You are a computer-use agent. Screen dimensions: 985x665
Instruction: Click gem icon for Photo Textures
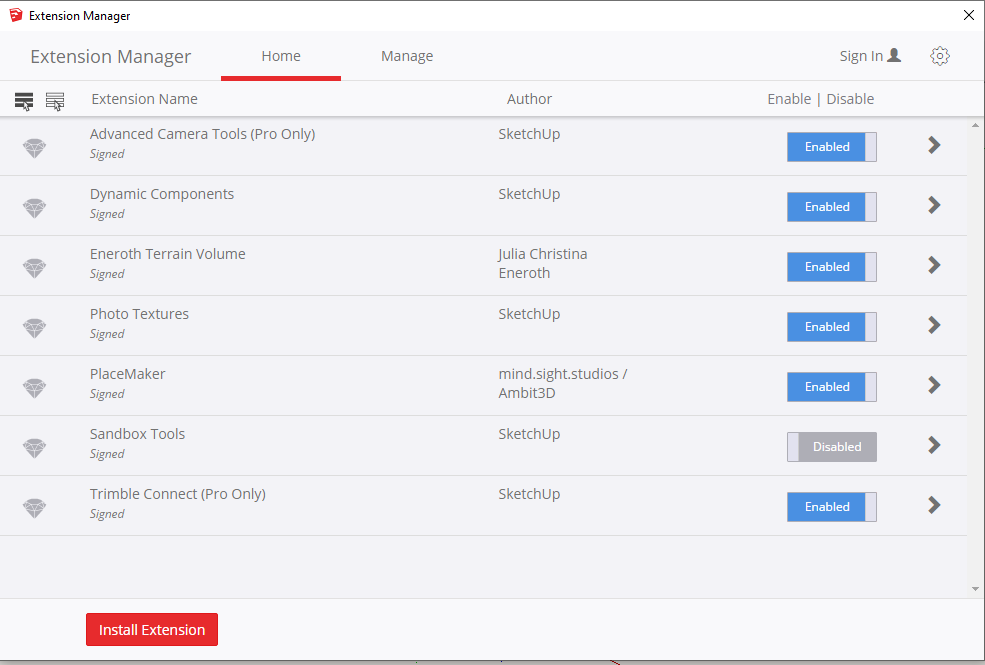pos(35,328)
